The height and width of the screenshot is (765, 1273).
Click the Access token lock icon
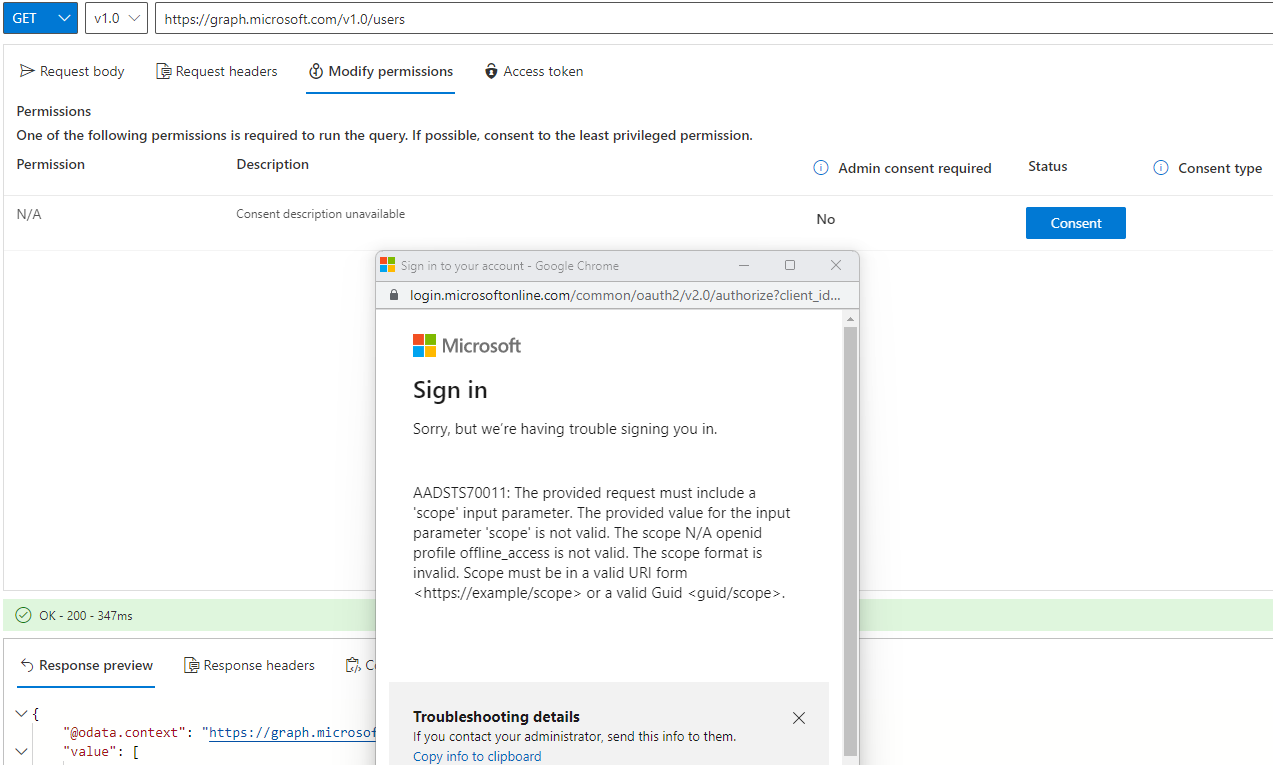tap(491, 71)
